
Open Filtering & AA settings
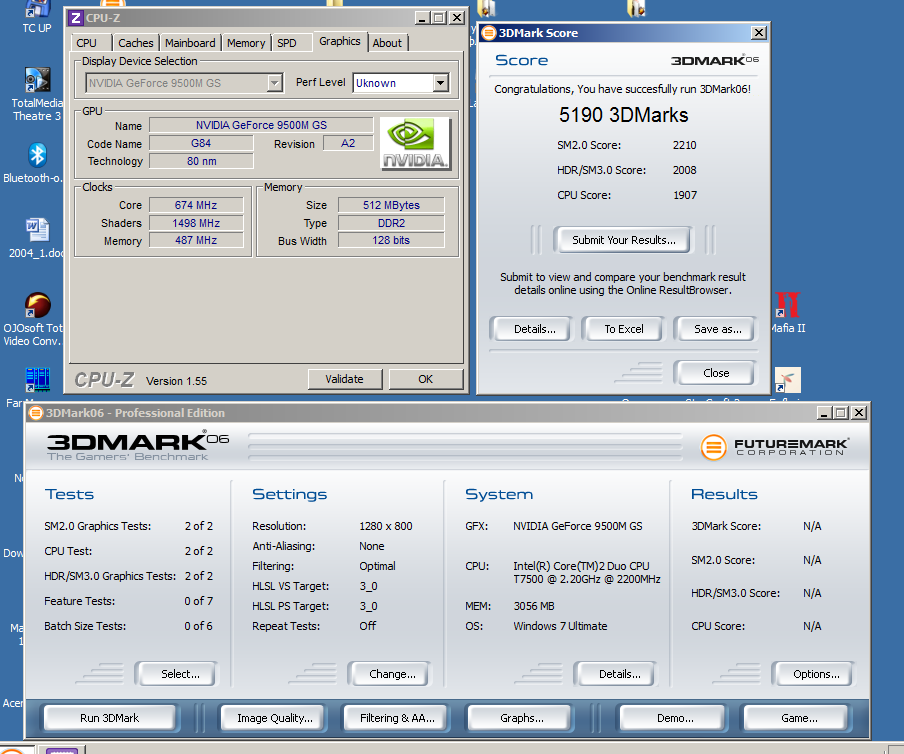click(397, 718)
